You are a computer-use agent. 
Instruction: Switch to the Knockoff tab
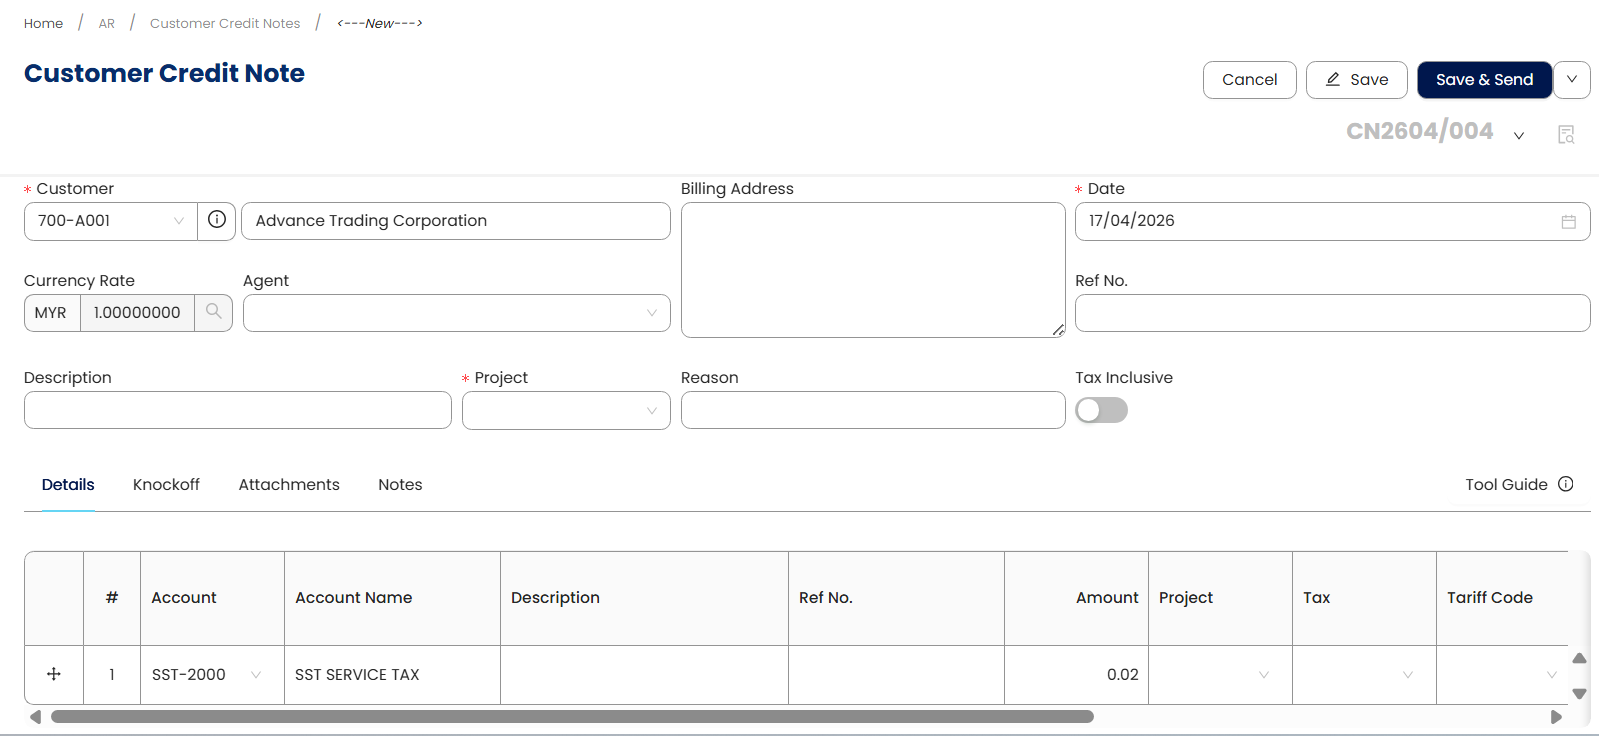(x=166, y=484)
